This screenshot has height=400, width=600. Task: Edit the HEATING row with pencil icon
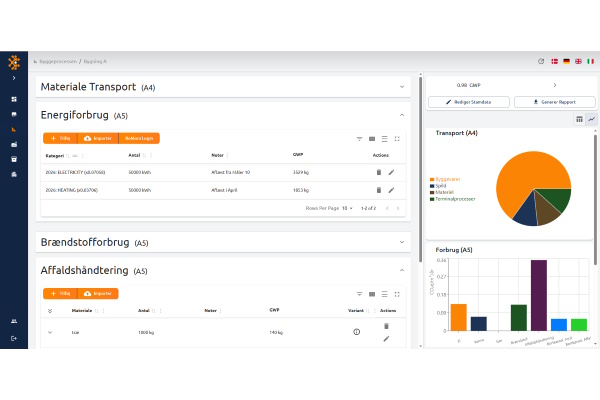pos(391,189)
